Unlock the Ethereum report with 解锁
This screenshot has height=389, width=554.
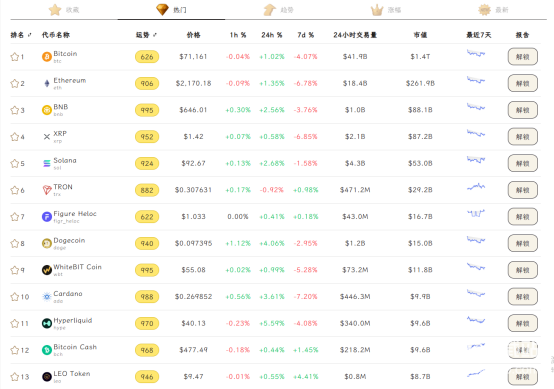(523, 83)
